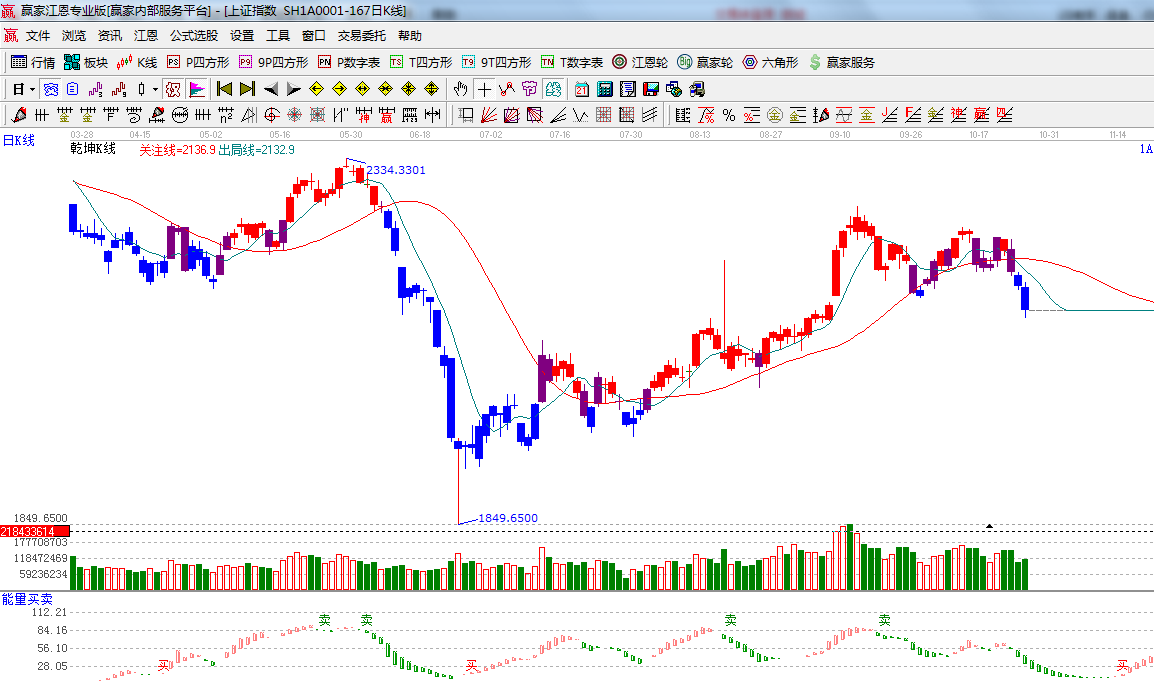This screenshot has width=1154, height=682.
Task: Toggle the pressed colored flag chart button
Action: click(197, 89)
